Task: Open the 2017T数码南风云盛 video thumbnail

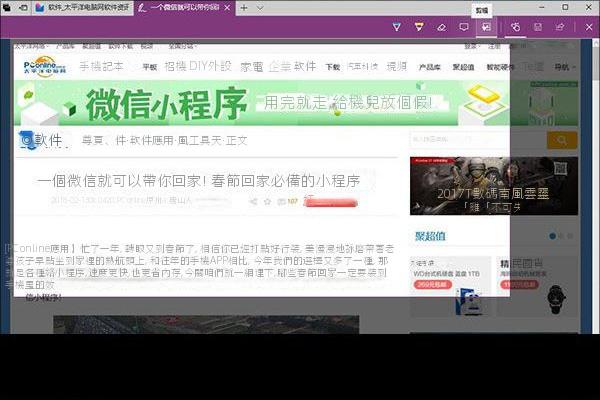Action: pyautogui.click(x=494, y=186)
